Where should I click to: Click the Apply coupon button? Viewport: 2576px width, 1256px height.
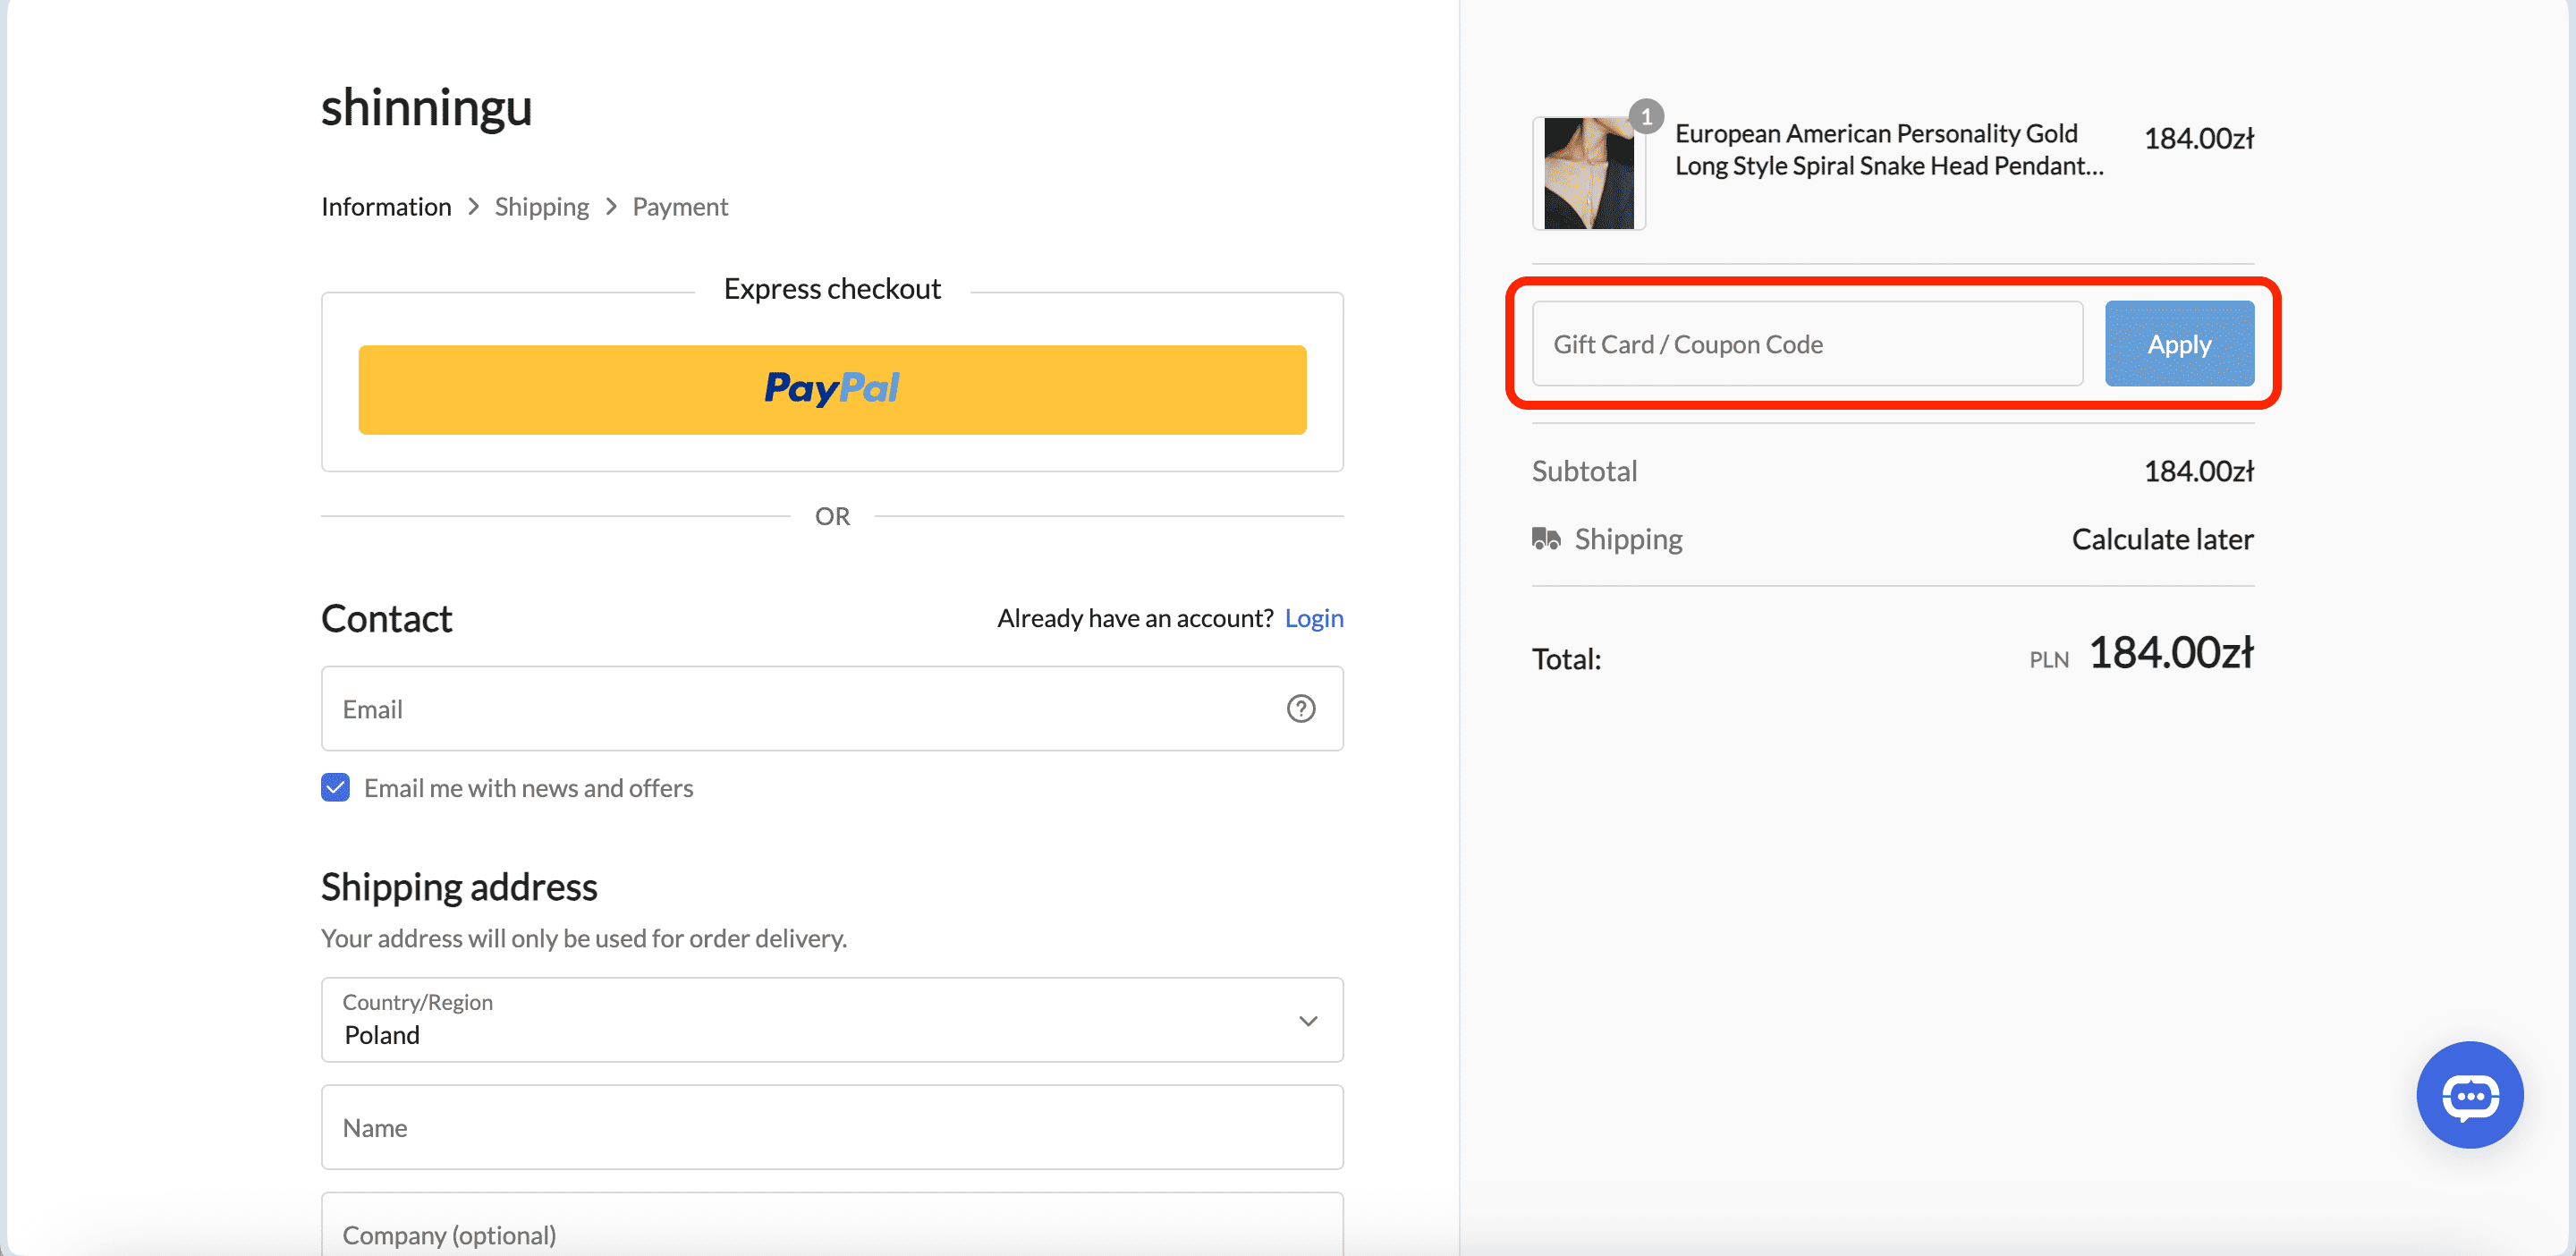click(x=2179, y=344)
